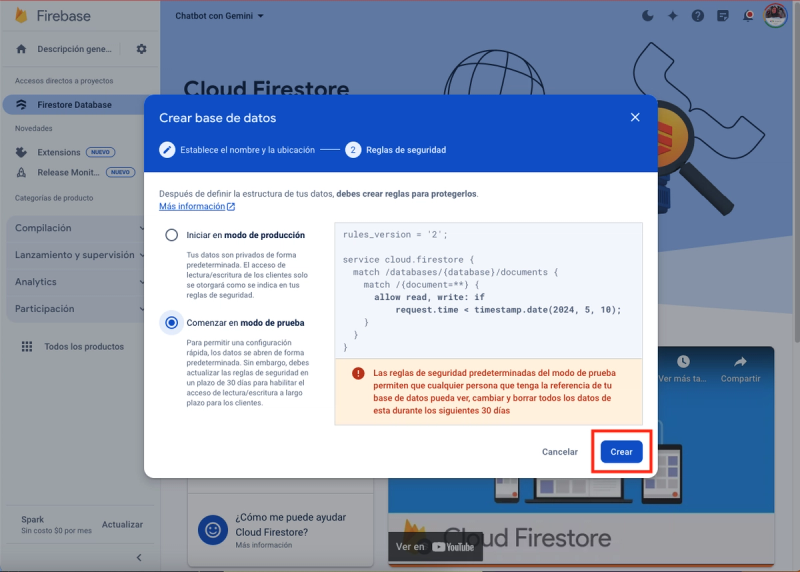The height and width of the screenshot is (572, 800).
Task: Click the Spark plan label
Action: [33, 519]
